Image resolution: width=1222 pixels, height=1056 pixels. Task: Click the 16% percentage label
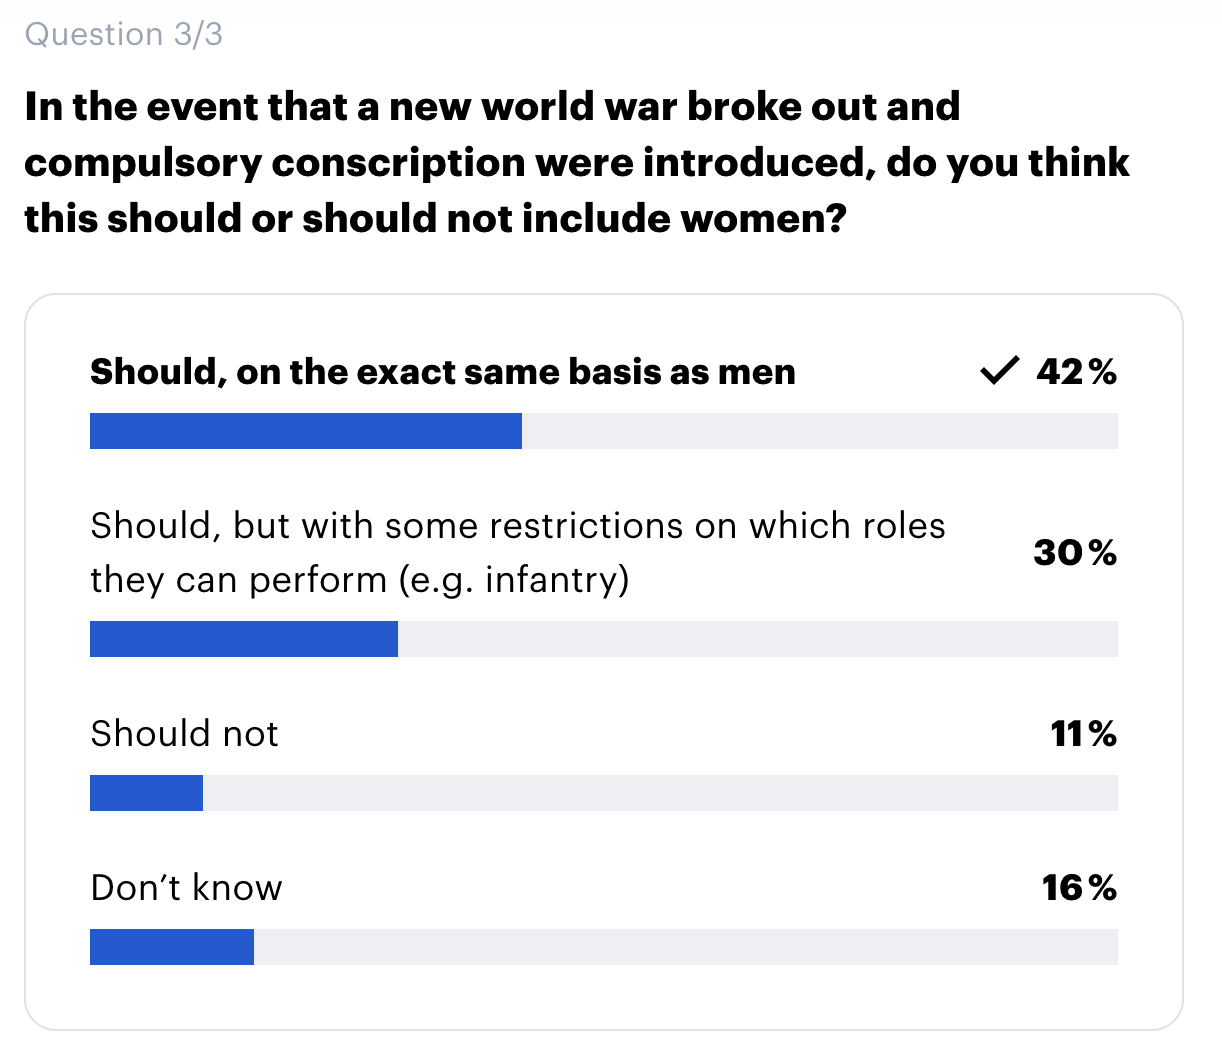tap(1079, 888)
